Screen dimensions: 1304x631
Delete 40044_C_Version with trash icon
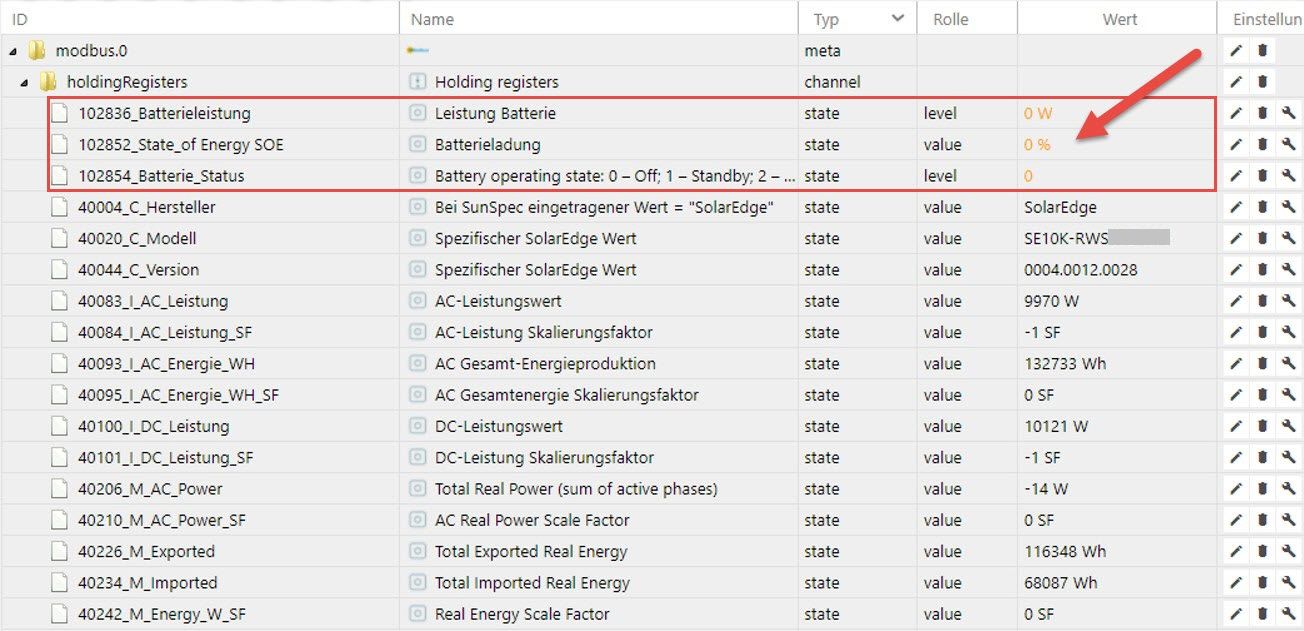[1262, 270]
